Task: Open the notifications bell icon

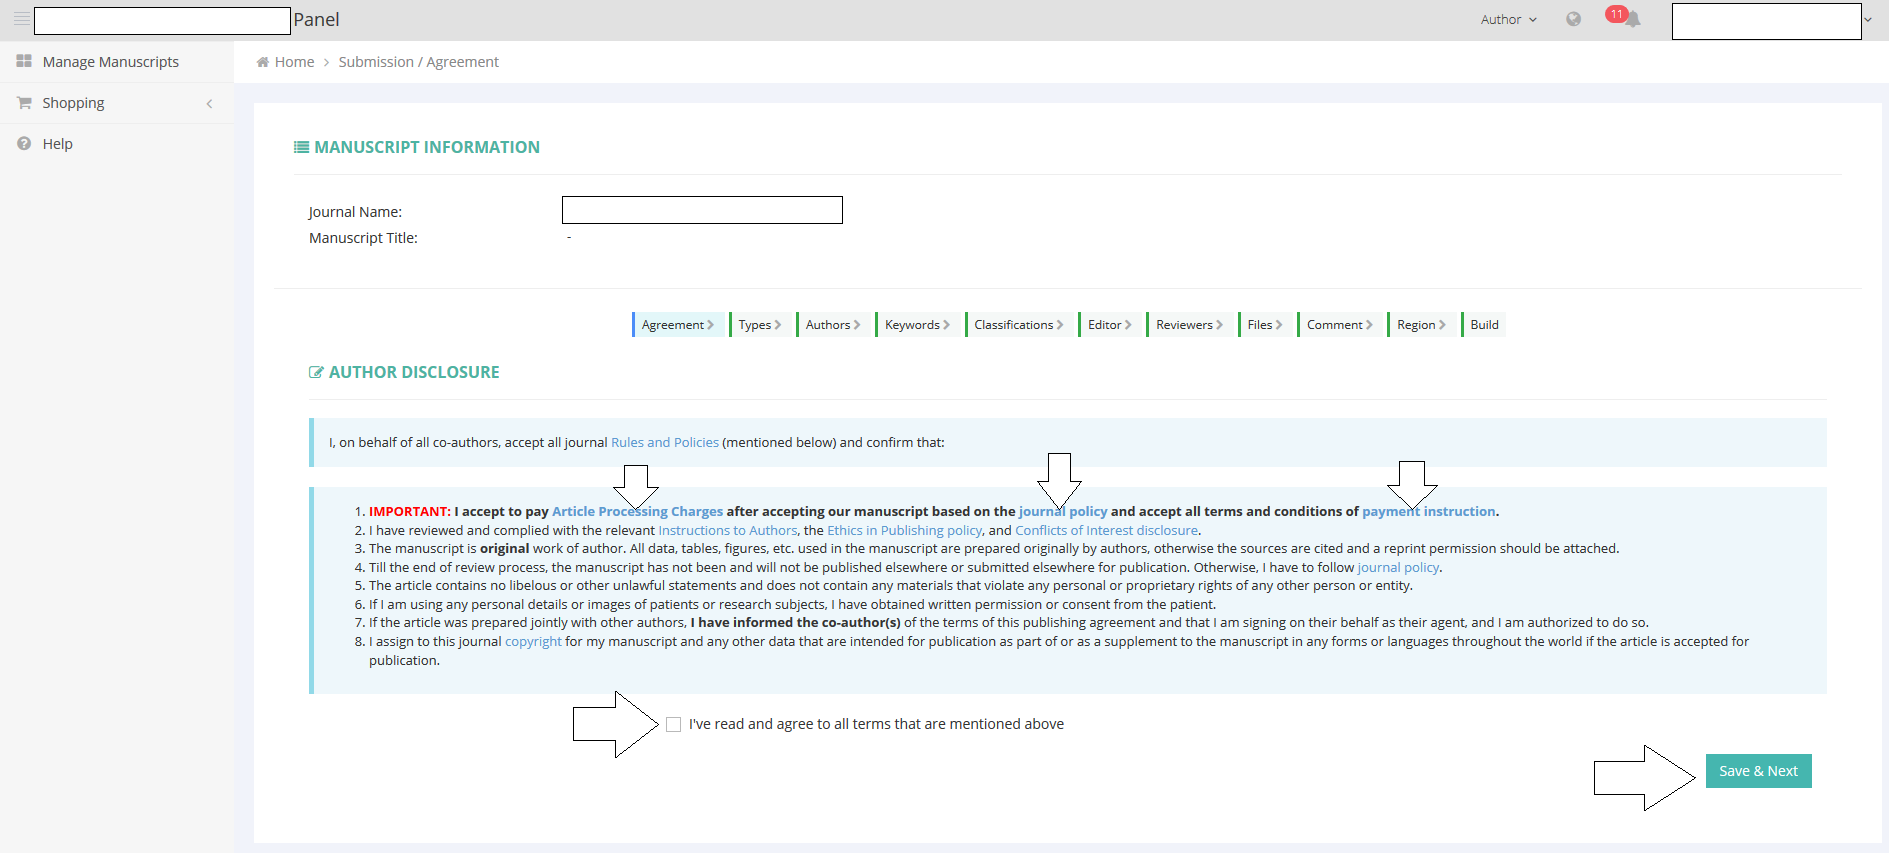Action: [1632, 20]
